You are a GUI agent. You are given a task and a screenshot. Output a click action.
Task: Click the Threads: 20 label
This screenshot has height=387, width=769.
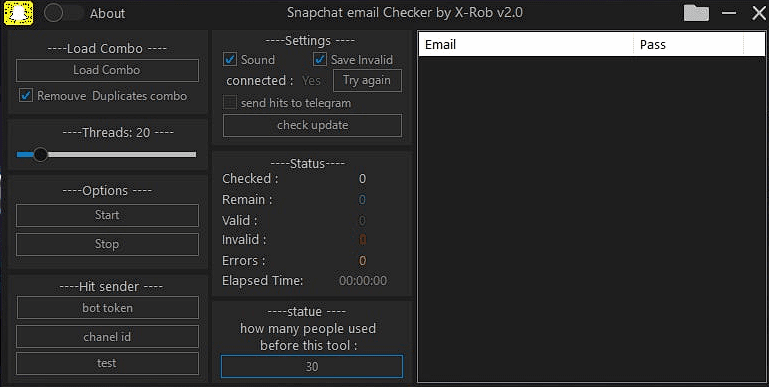coord(118,132)
